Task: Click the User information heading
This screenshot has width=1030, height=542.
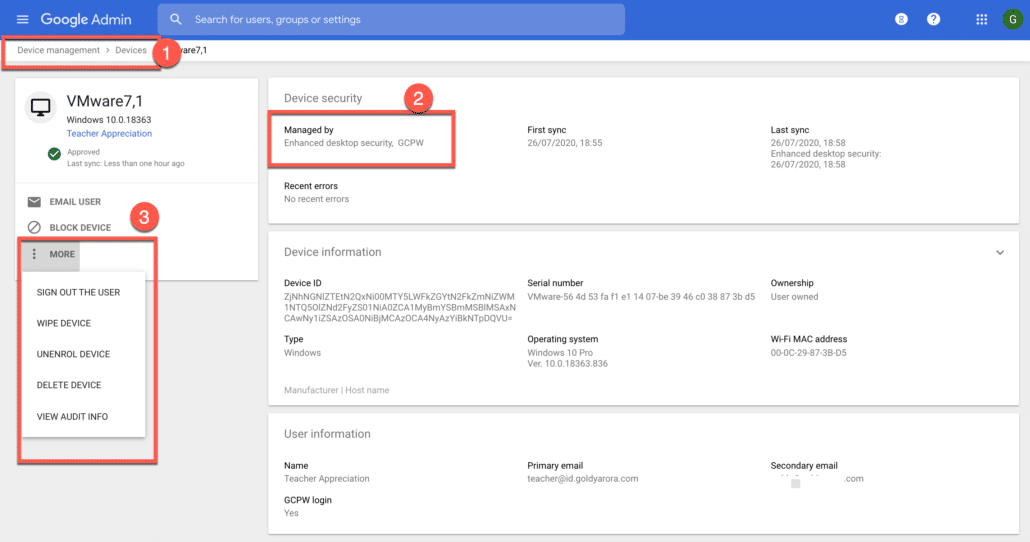Action: [x=327, y=434]
